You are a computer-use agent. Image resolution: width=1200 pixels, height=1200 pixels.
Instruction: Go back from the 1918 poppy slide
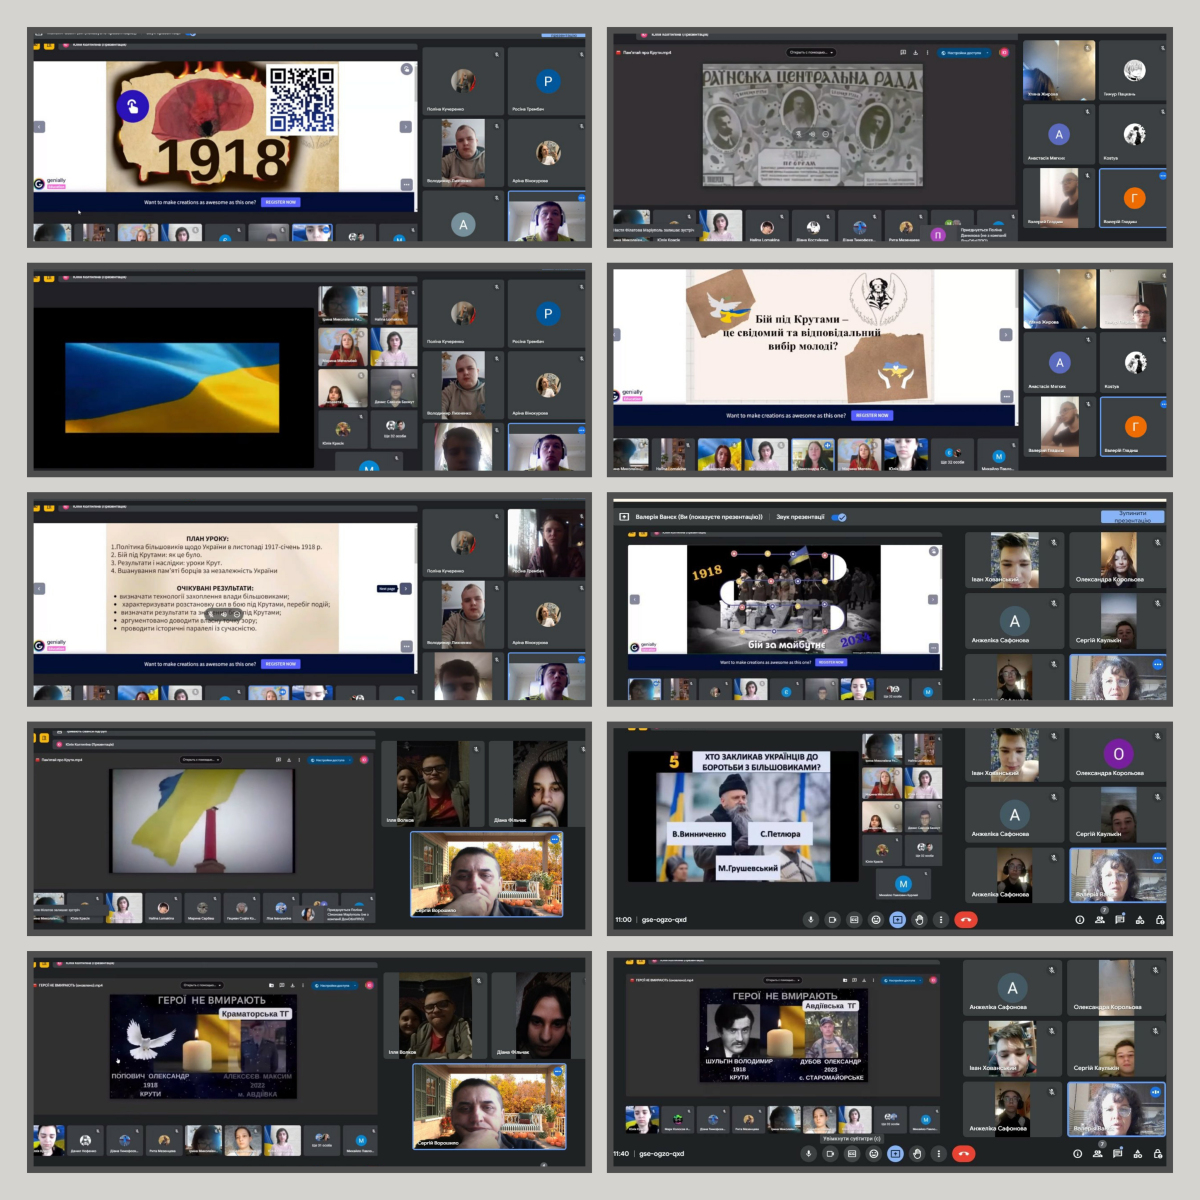coord(40,127)
